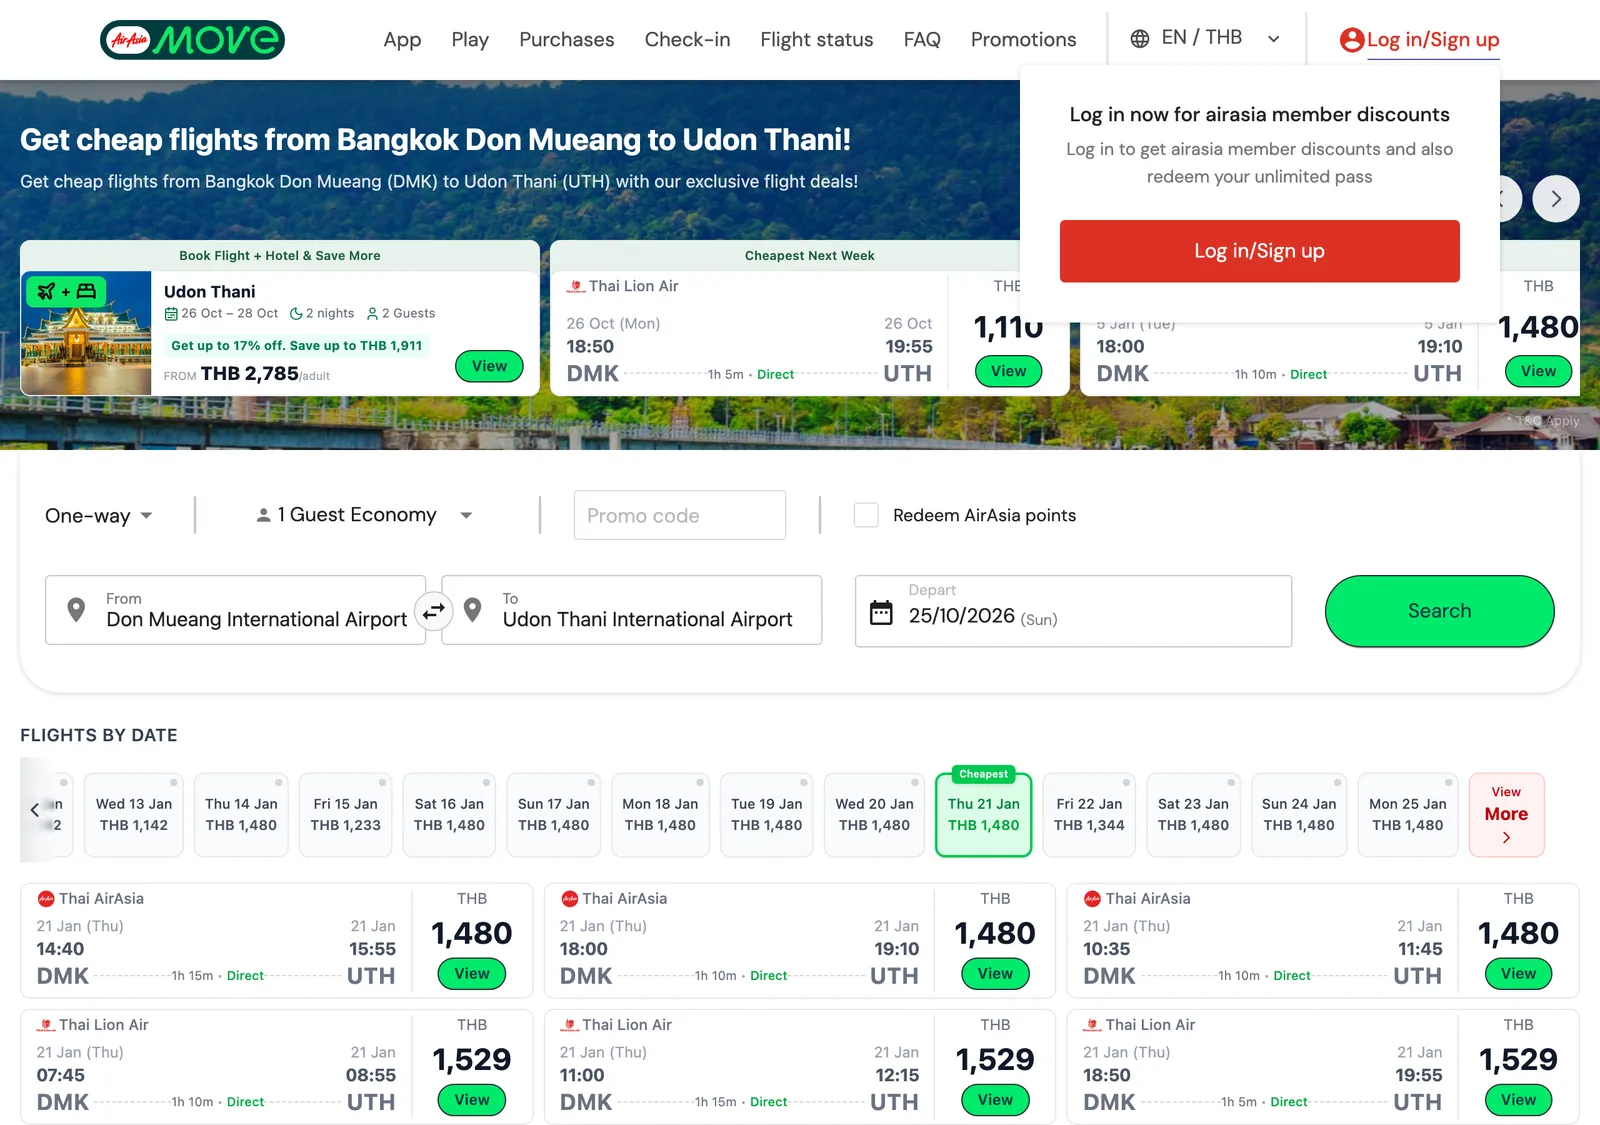View the Thai Lion Air 11:00 flight
The width and height of the screenshot is (1600, 1125).
point(995,1100)
